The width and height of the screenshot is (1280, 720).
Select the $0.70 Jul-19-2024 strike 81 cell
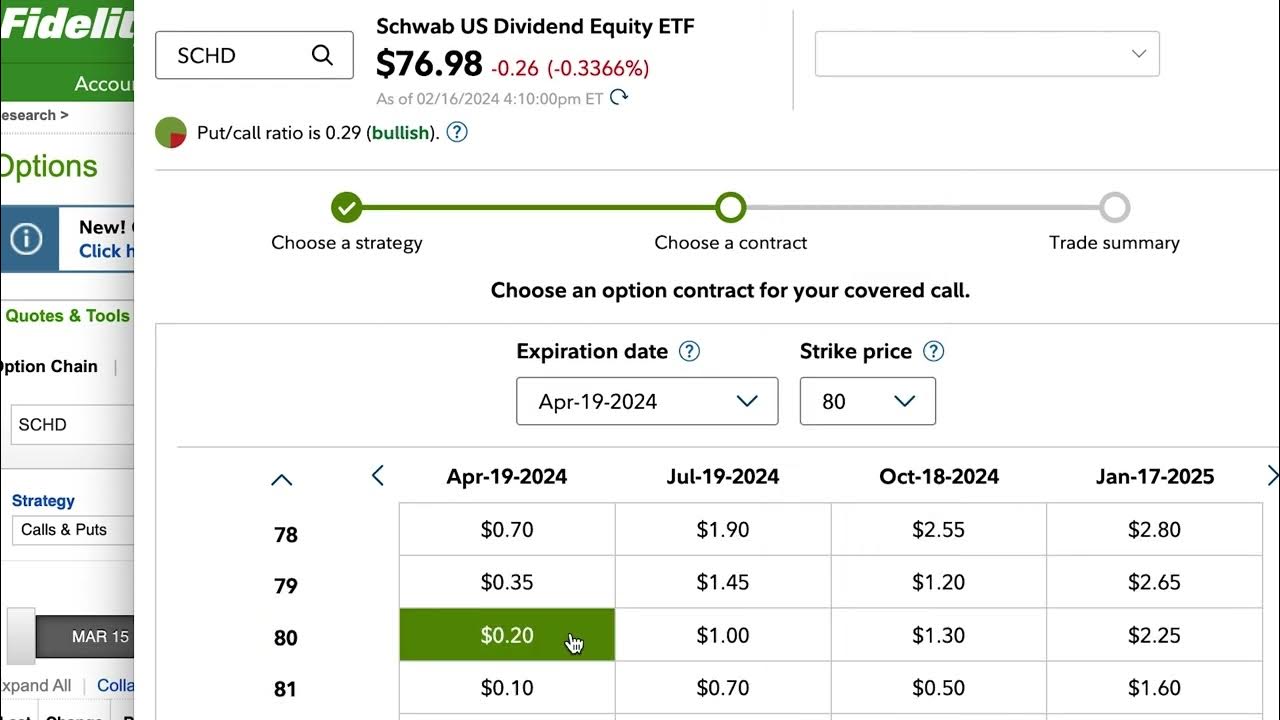coord(723,688)
